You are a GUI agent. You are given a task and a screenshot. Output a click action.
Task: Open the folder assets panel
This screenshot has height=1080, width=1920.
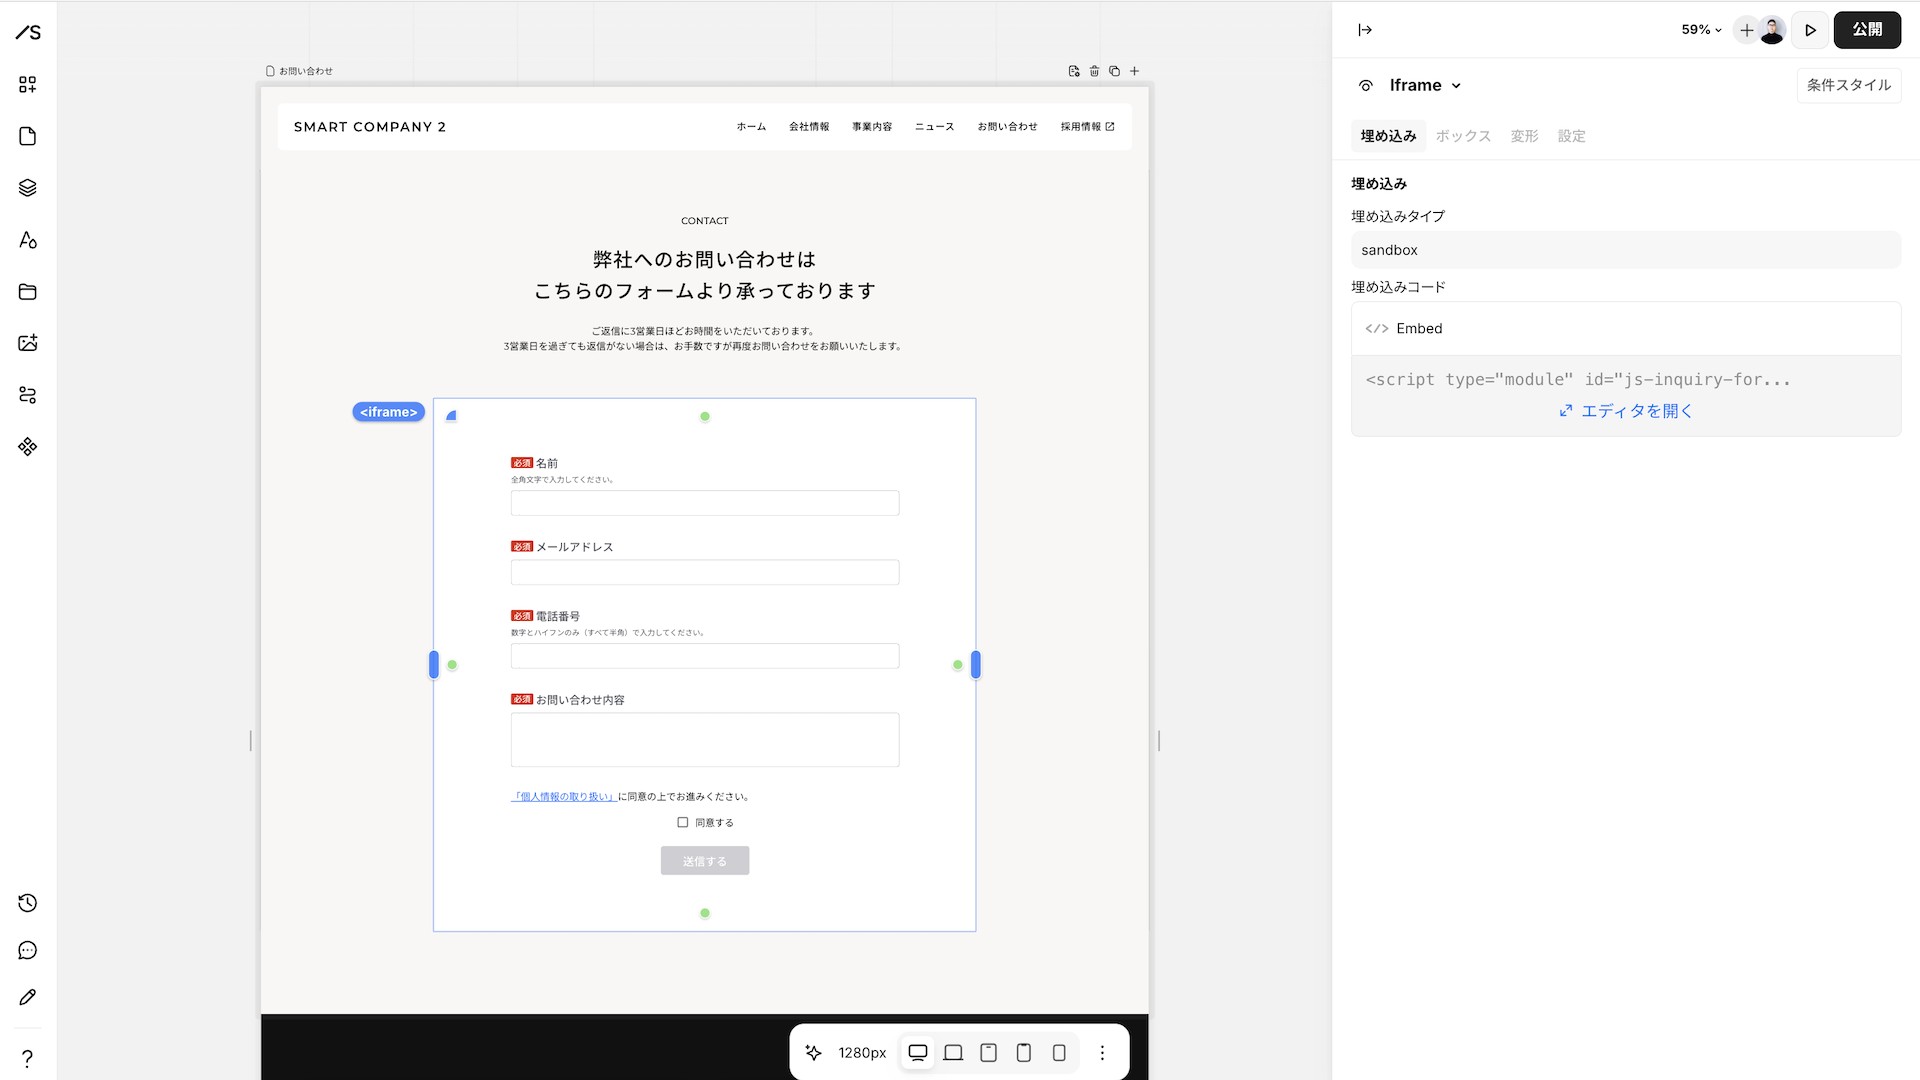pos(28,292)
